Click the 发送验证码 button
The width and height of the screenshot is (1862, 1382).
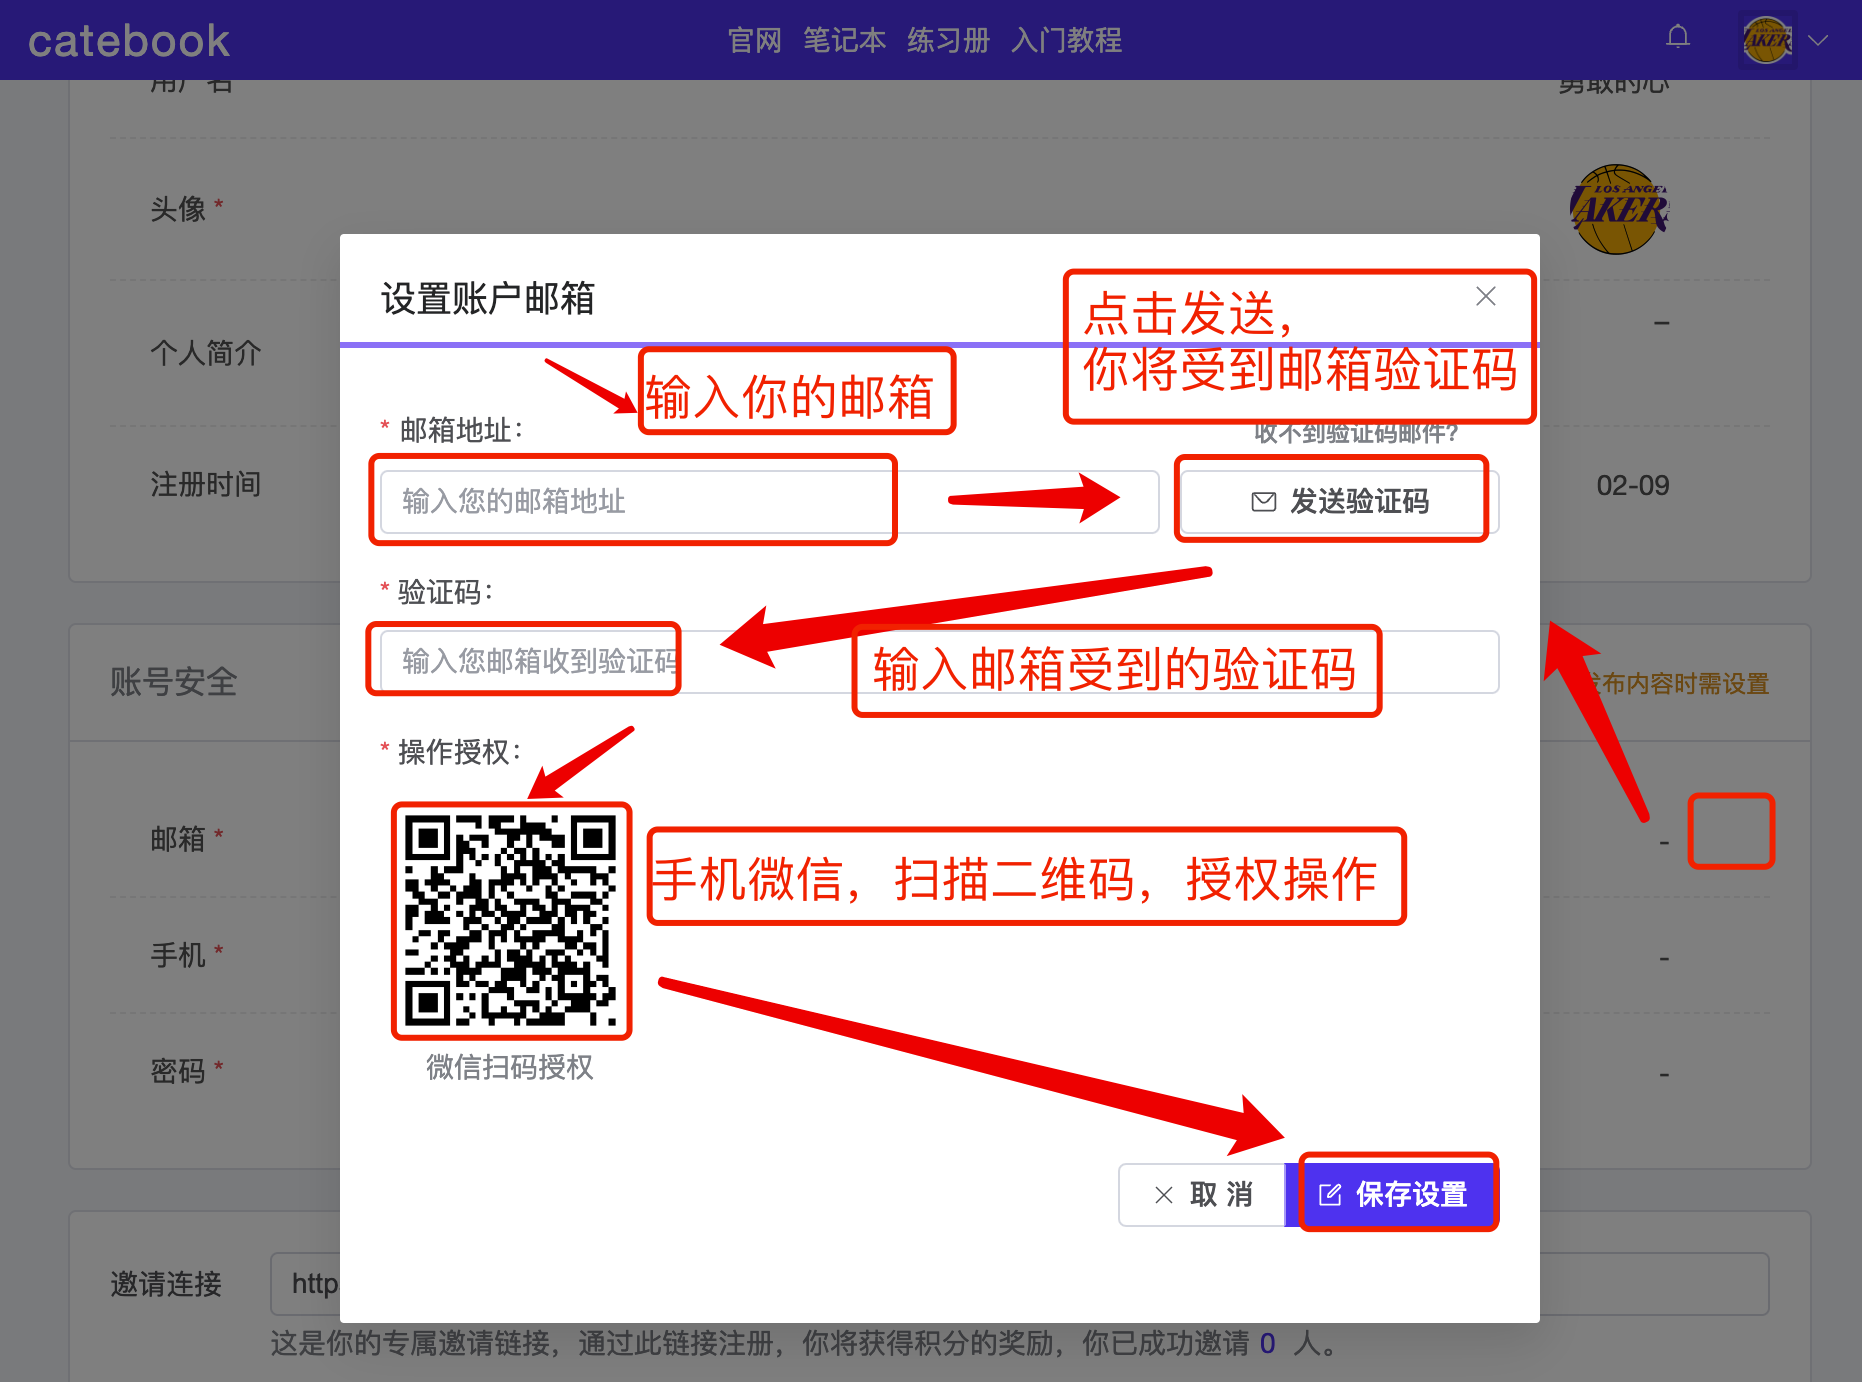1339,501
